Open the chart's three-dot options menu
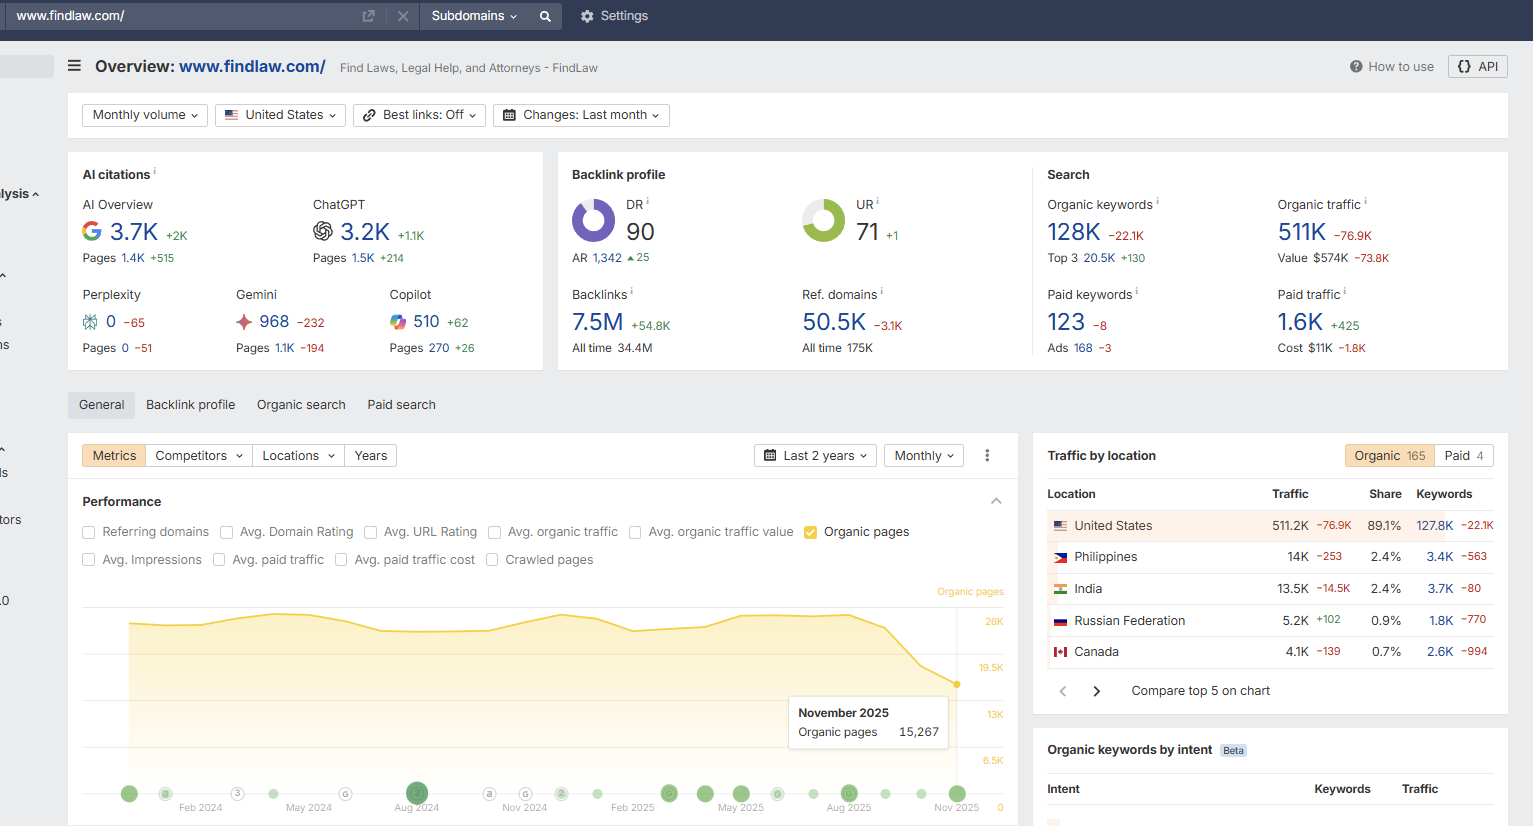 pyautogui.click(x=987, y=456)
